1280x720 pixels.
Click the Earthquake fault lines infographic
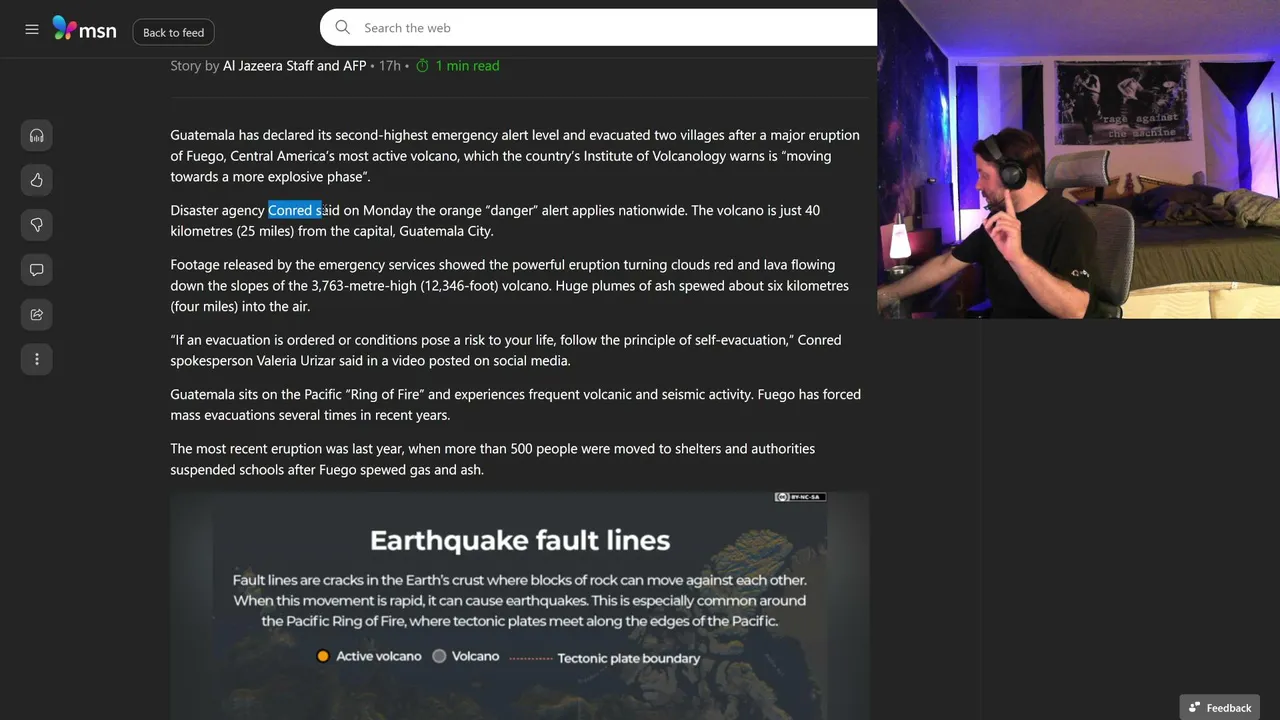coord(519,605)
